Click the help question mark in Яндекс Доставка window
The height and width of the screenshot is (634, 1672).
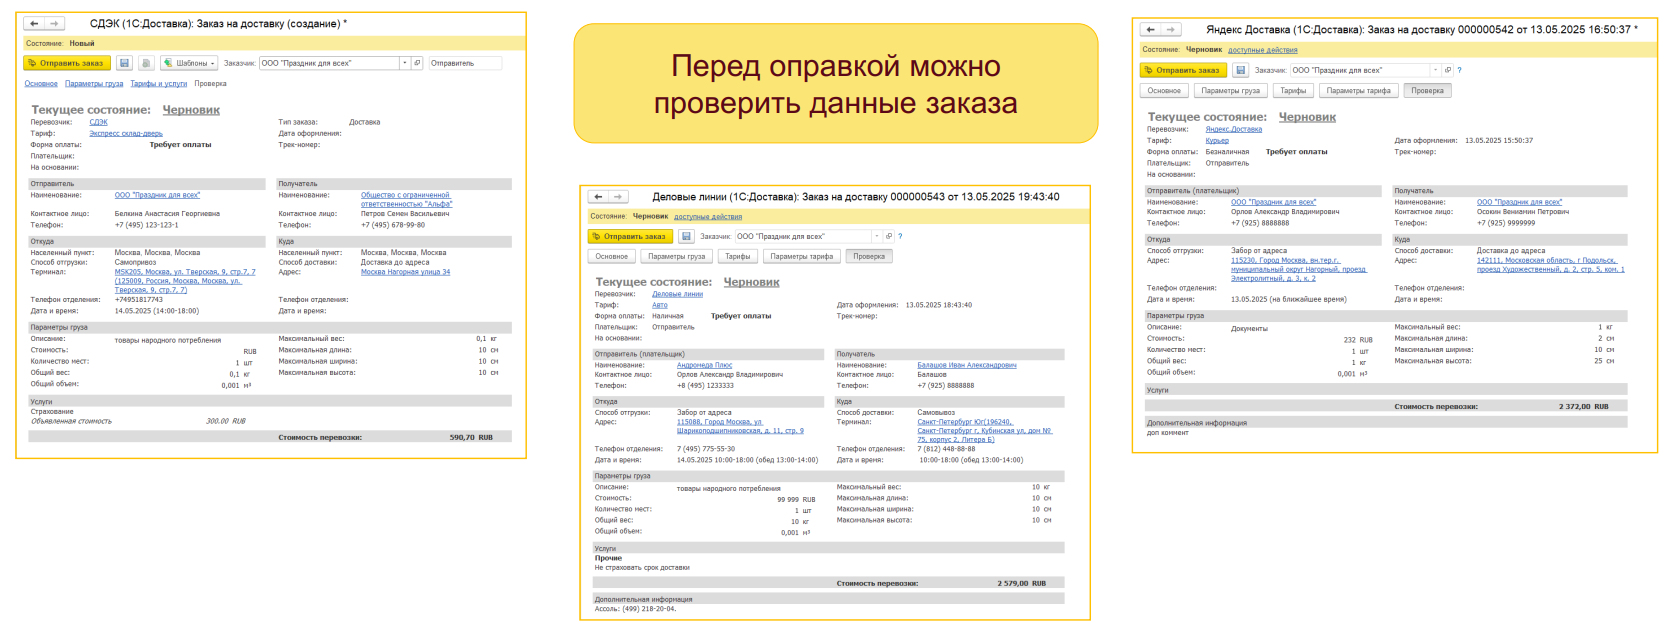click(x=1459, y=70)
